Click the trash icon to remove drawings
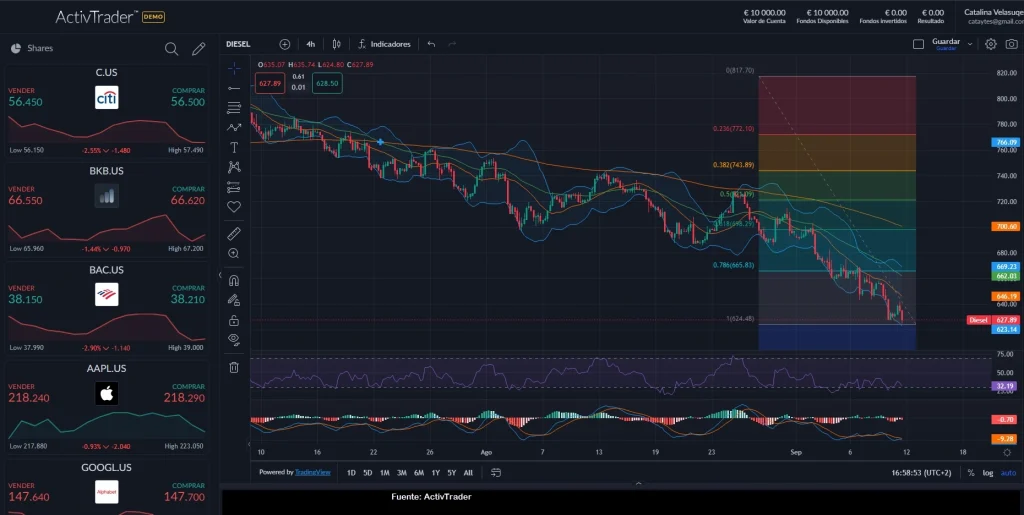This screenshot has width=1024, height=515. pyautogui.click(x=234, y=367)
